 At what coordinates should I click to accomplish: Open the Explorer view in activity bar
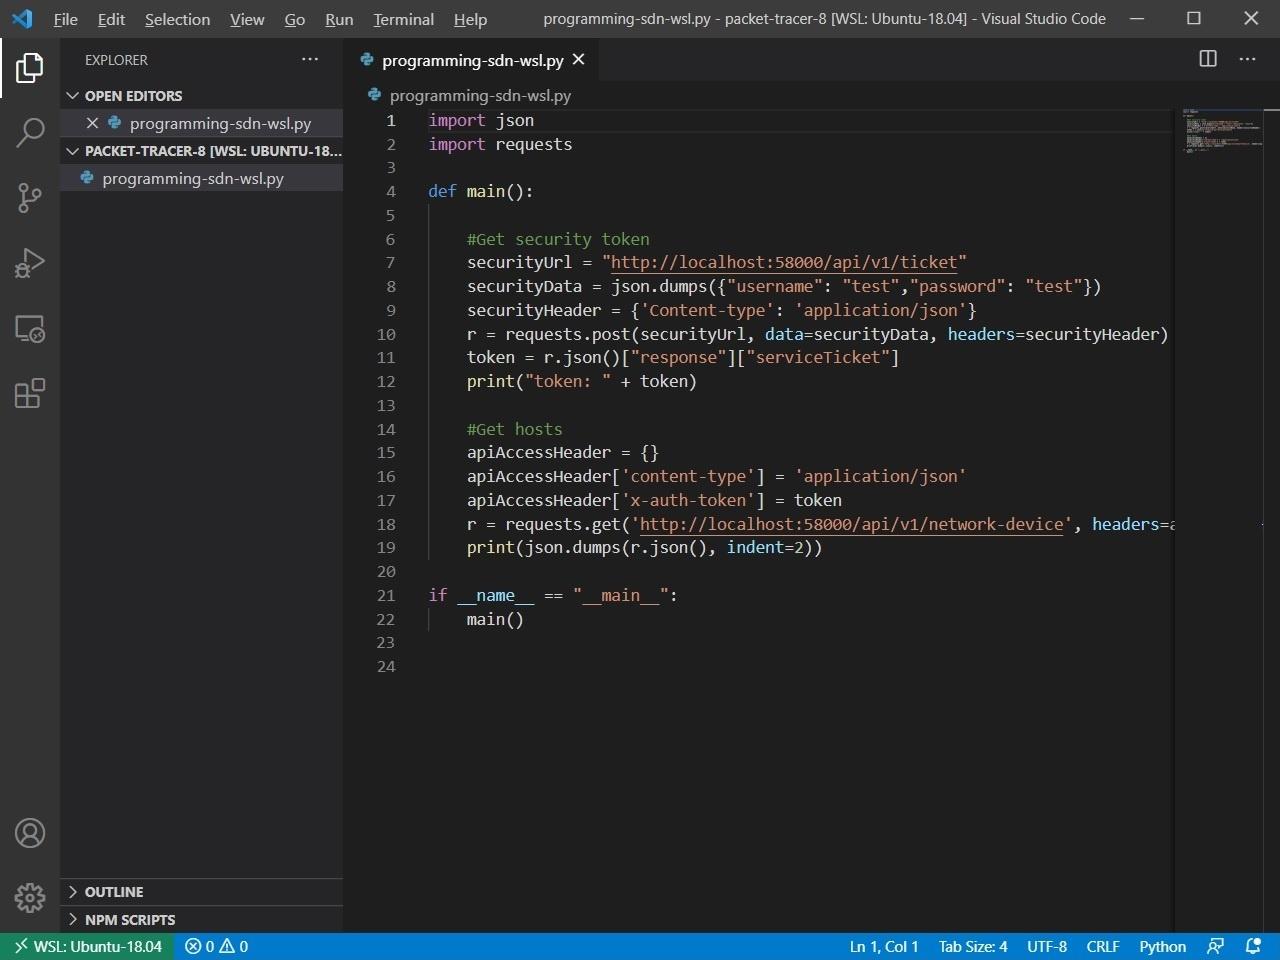click(x=30, y=68)
